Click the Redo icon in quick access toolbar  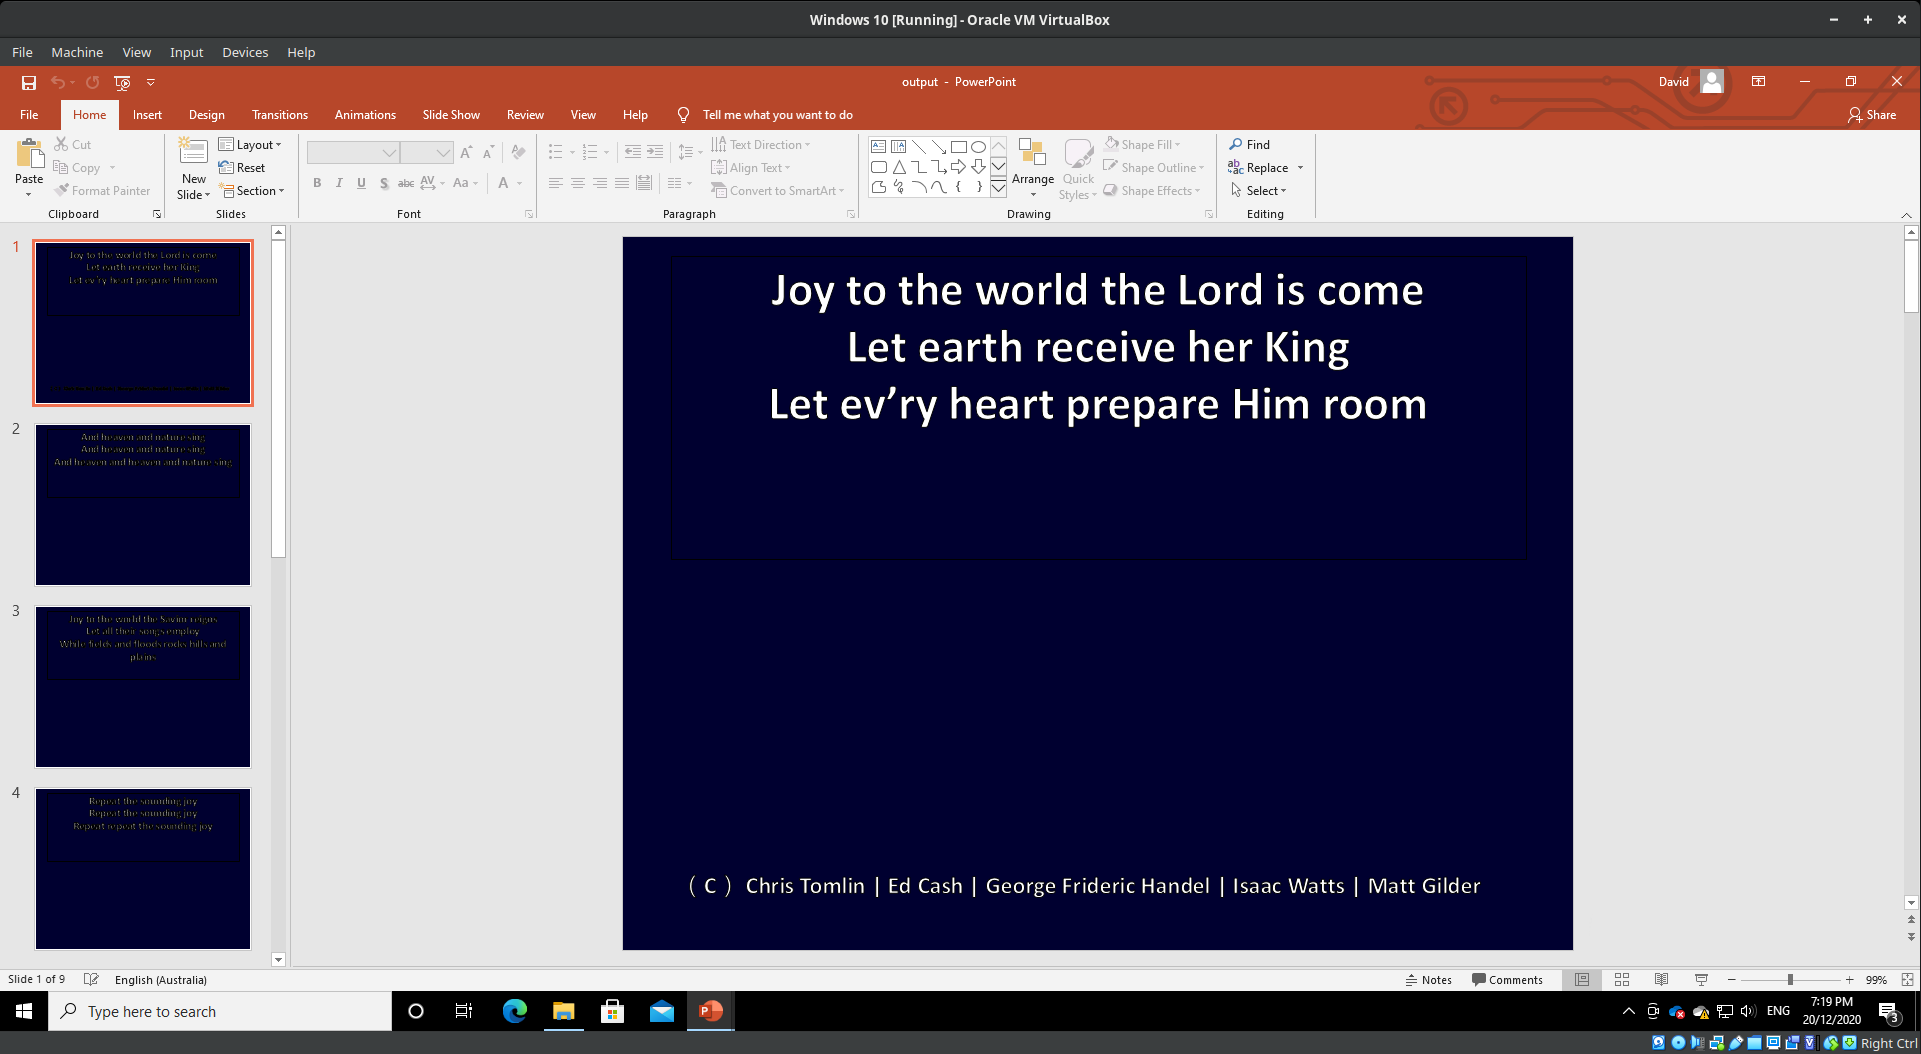click(93, 82)
